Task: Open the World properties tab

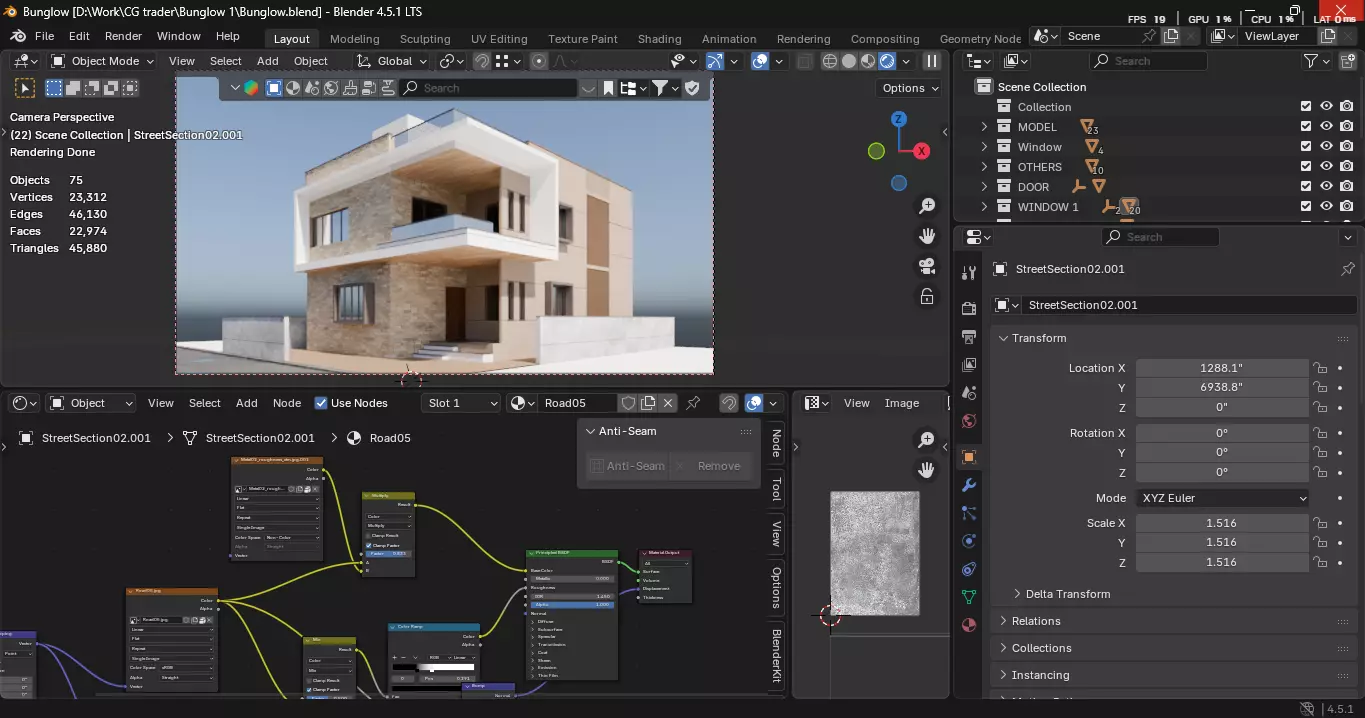Action: click(x=968, y=421)
